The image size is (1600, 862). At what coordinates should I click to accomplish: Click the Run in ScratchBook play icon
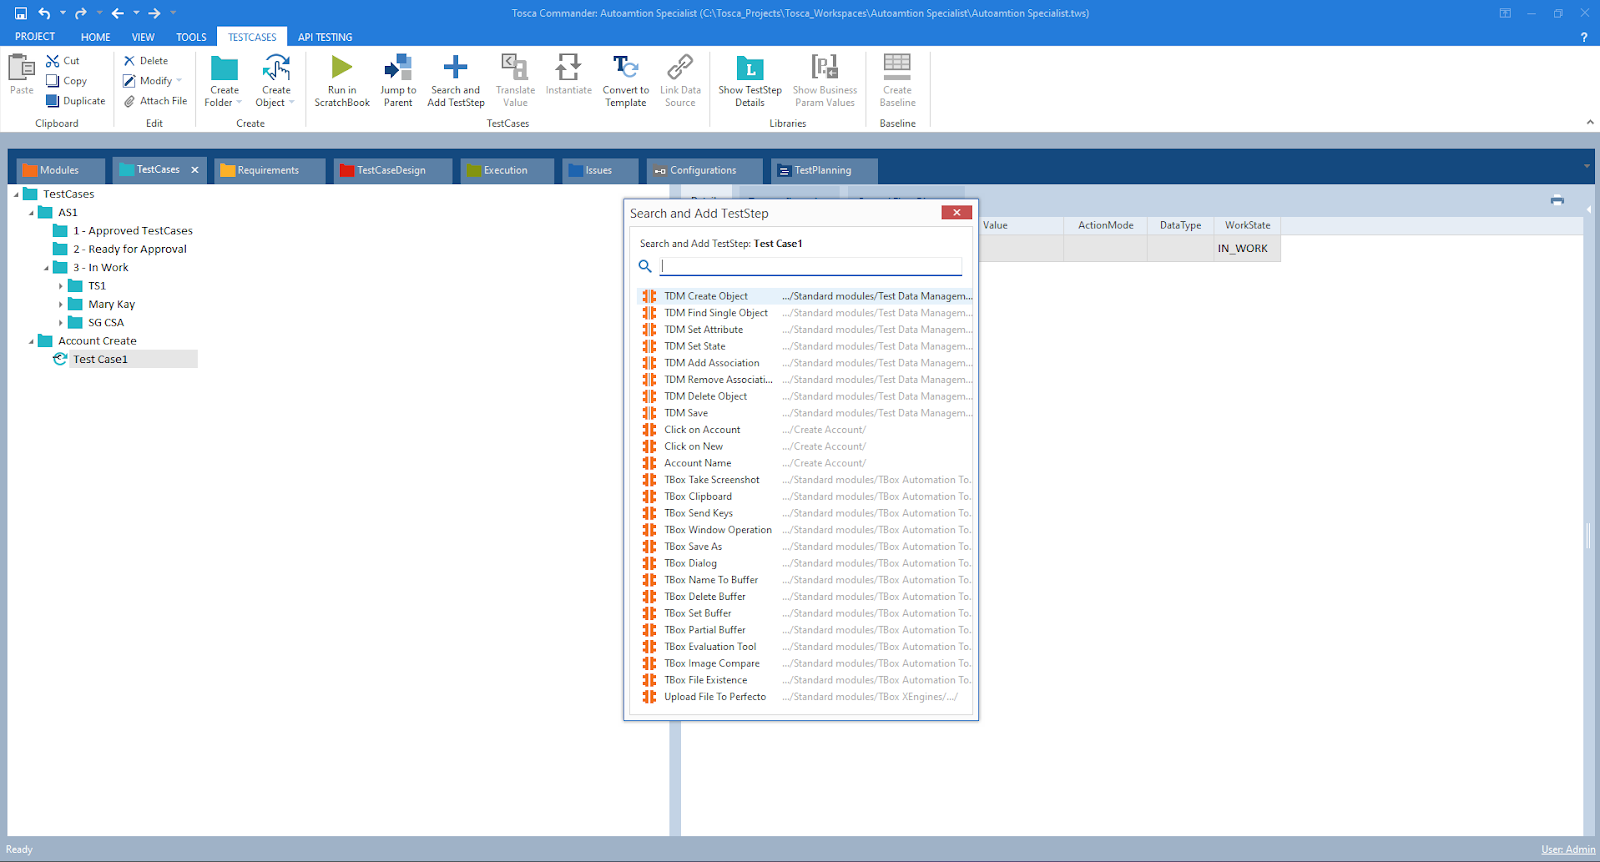coord(342,67)
